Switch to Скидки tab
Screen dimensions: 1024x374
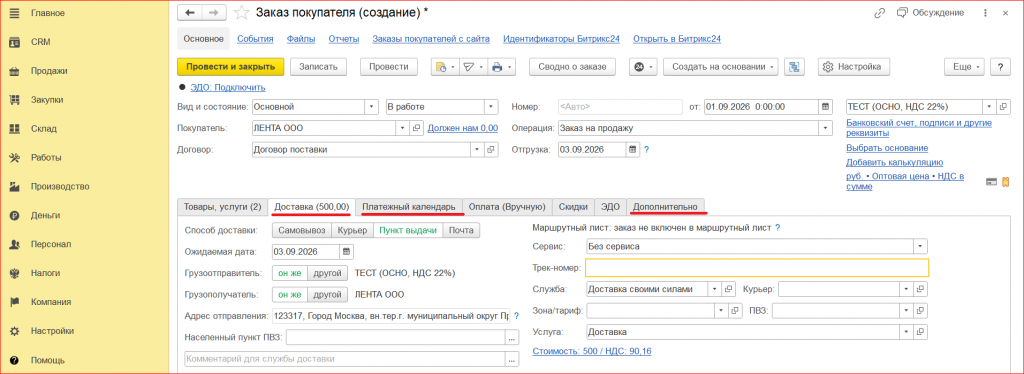pyautogui.click(x=572, y=207)
